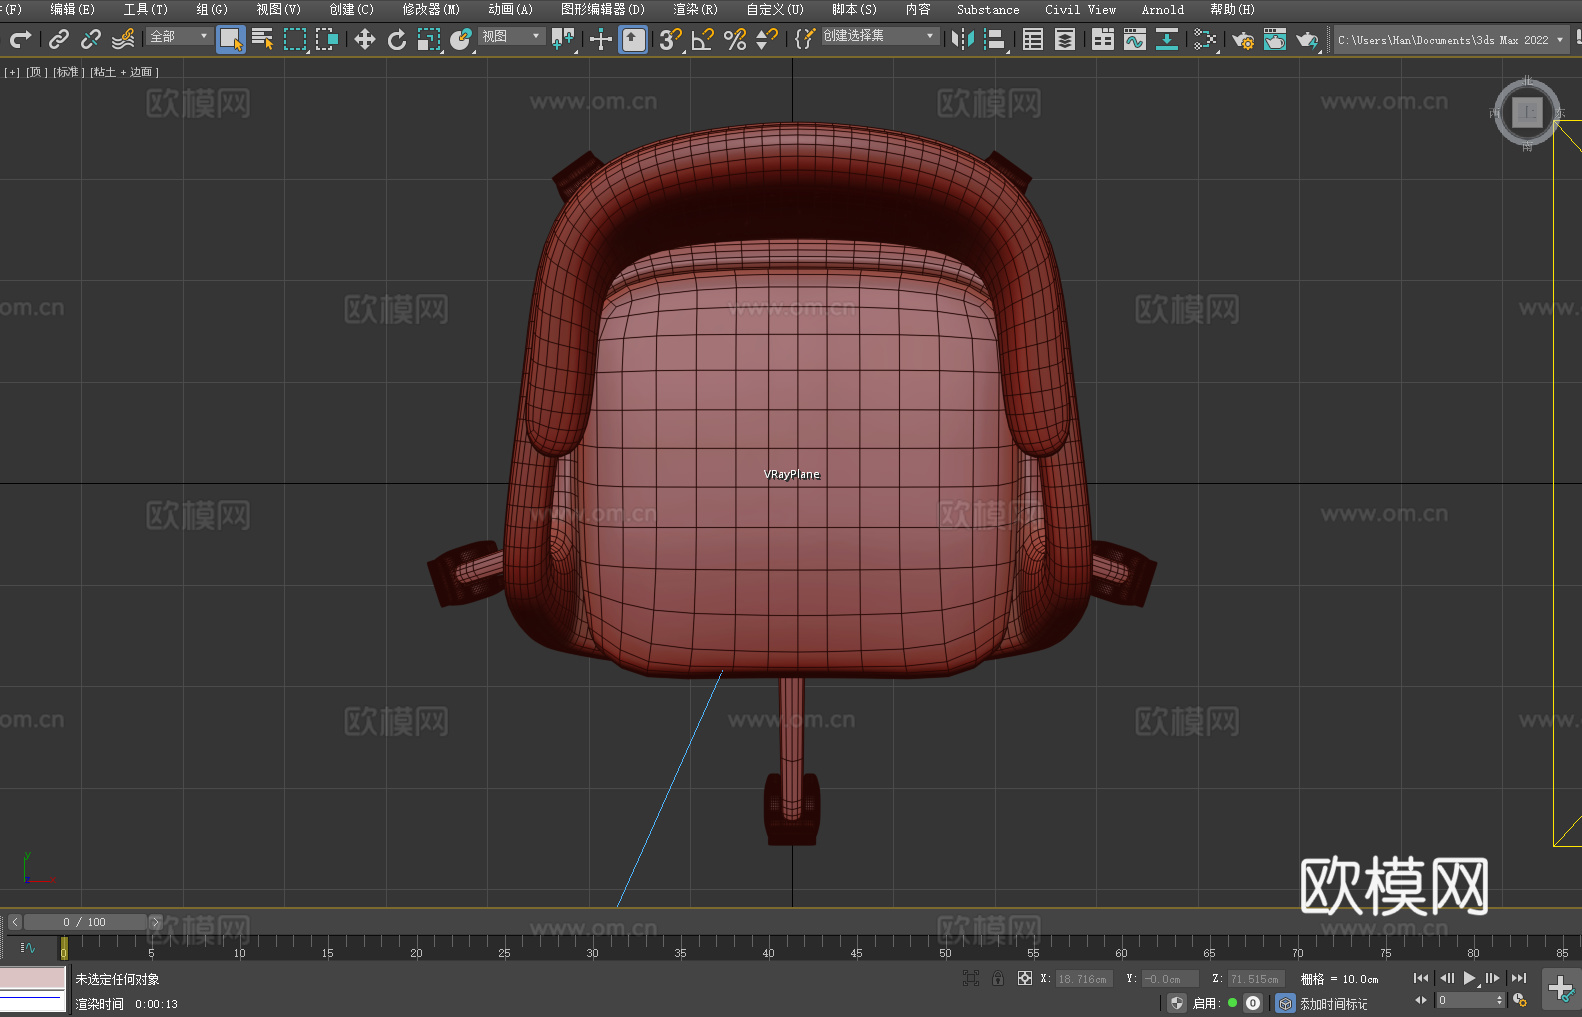
Task: Open the 视图(V) menu
Action: point(278,9)
